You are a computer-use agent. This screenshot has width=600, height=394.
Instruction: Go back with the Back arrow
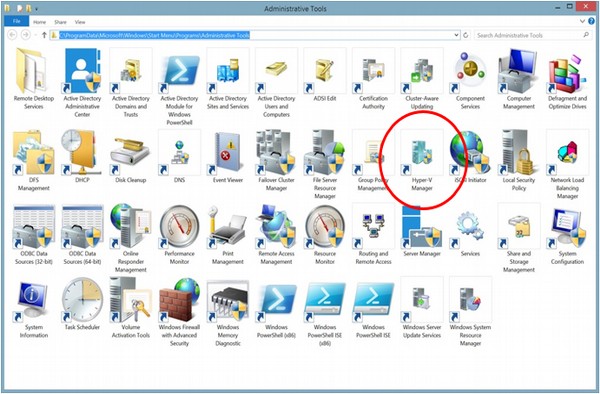coord(12,35)
